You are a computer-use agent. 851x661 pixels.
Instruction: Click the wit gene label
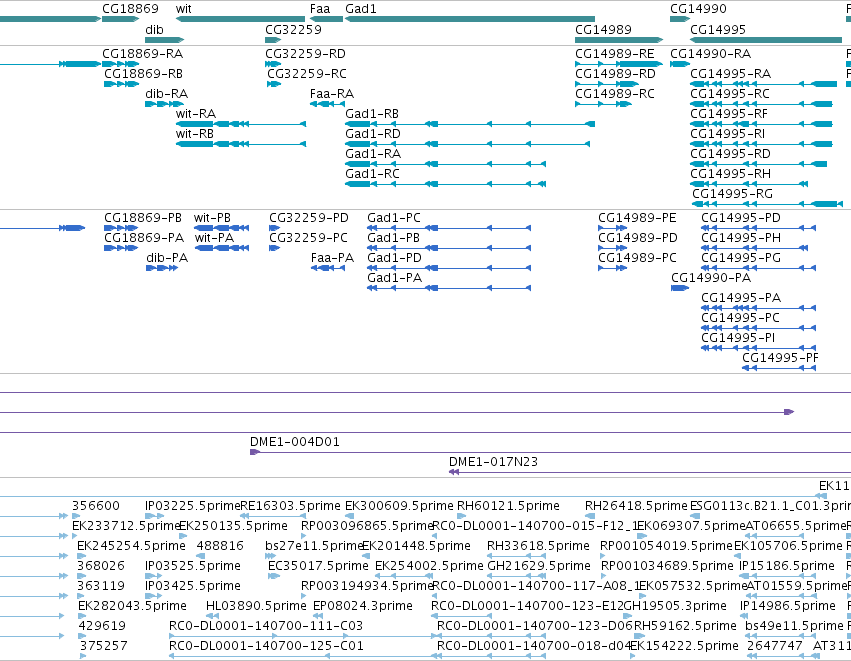click(x=183, y=9)
